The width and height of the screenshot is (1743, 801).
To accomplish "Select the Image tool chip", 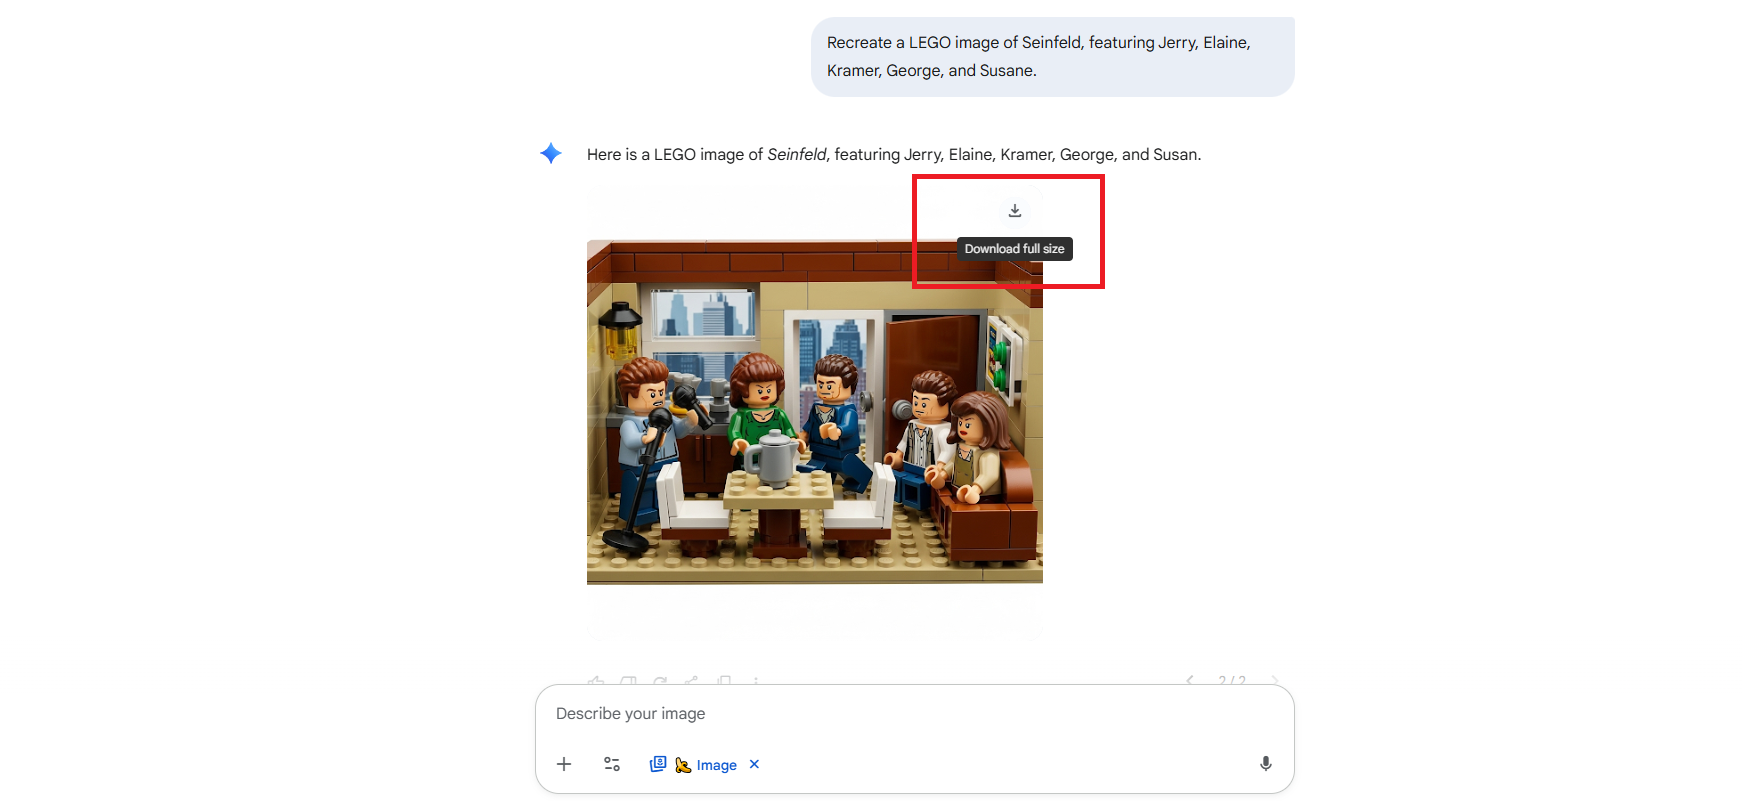I will (x=694, y=765).
